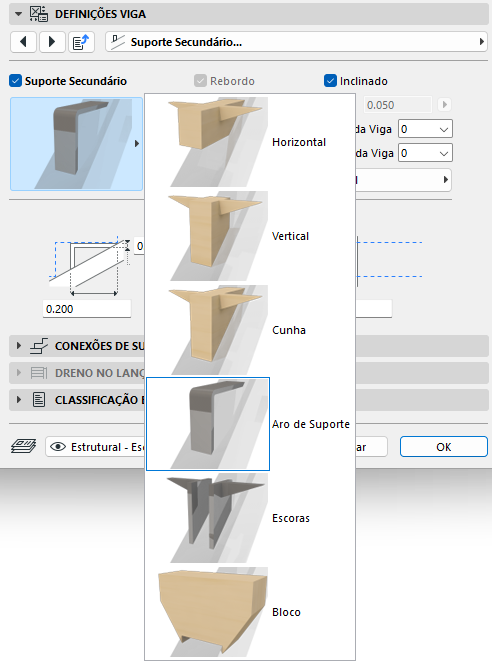Screen dimensions: 492x667
Task: Toggle the disabled Rebordo checkbox
Action: tap(200, 81)
